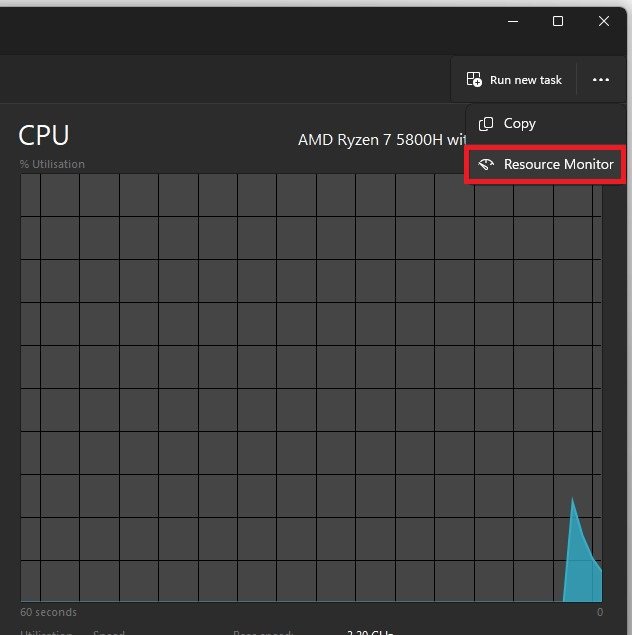
Task: Choose Copy from the dropdown menu
Action: coord(519,124)
